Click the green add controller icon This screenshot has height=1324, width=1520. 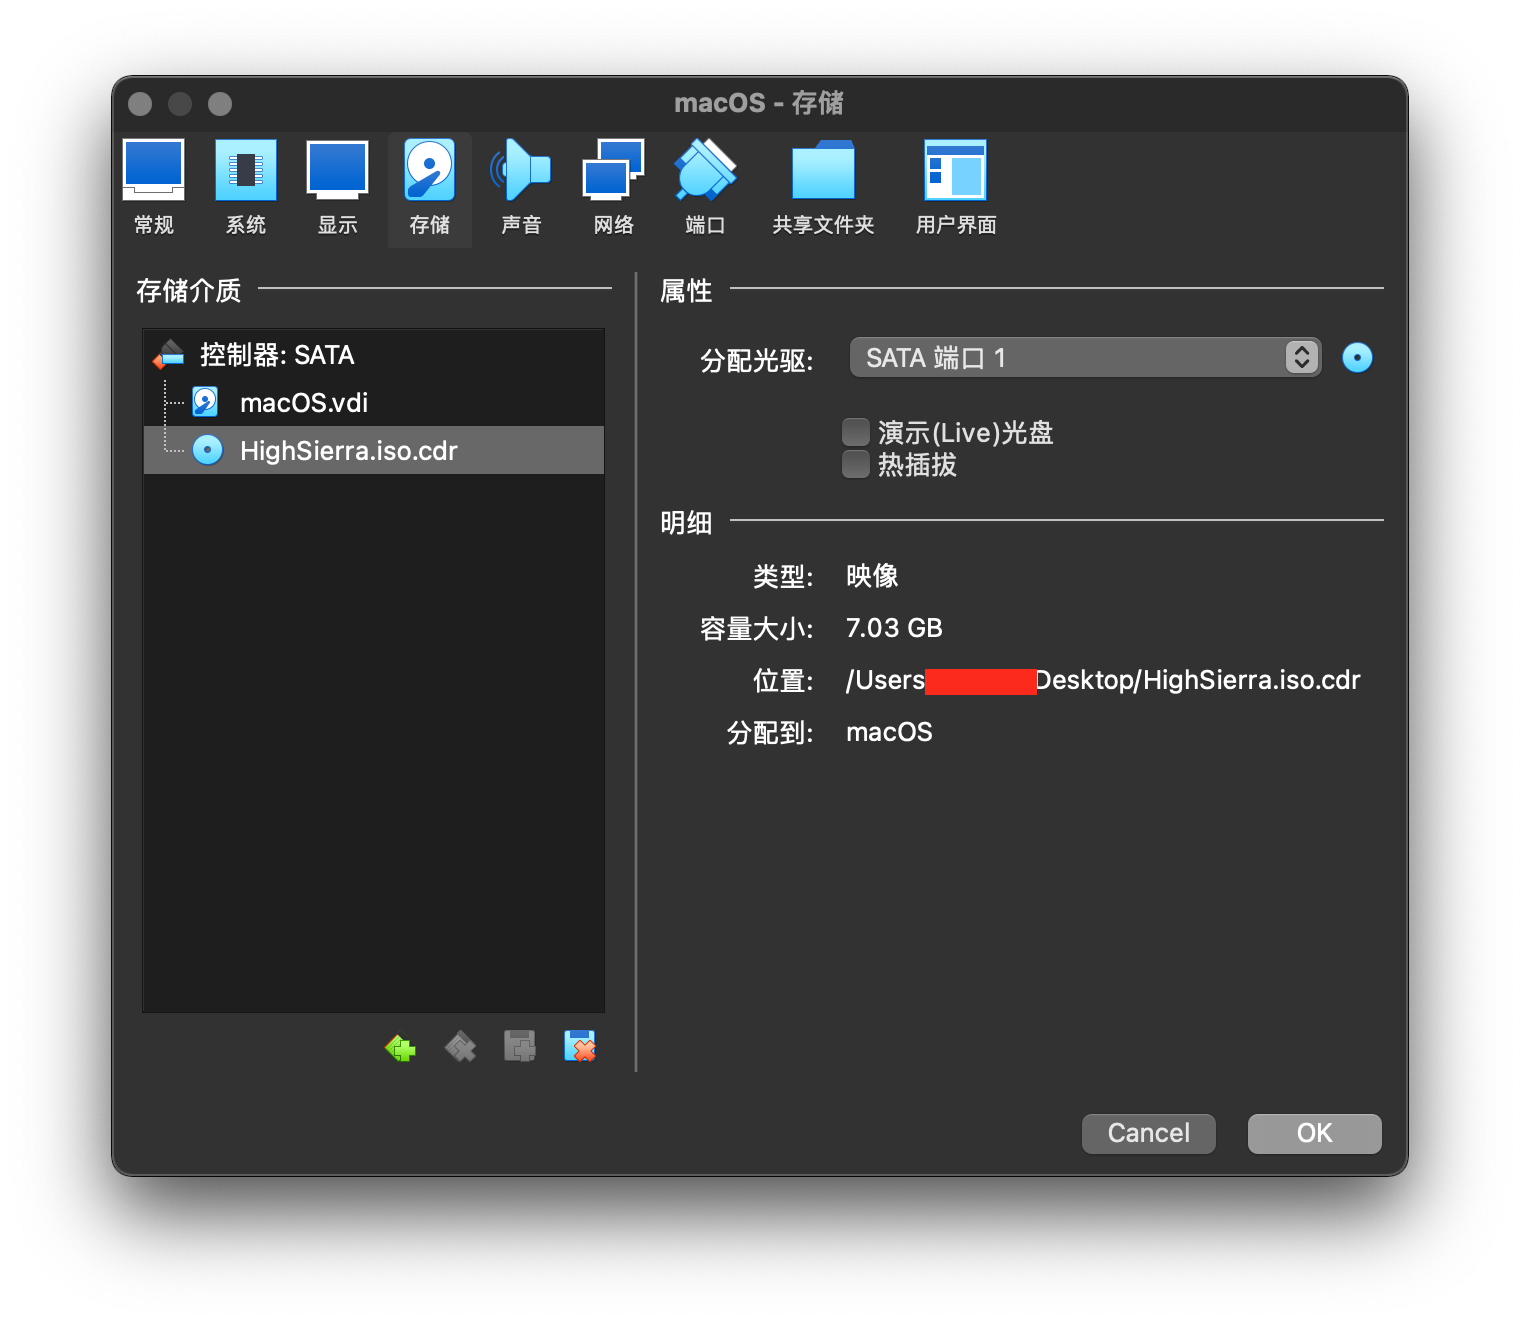[400, 1047]
